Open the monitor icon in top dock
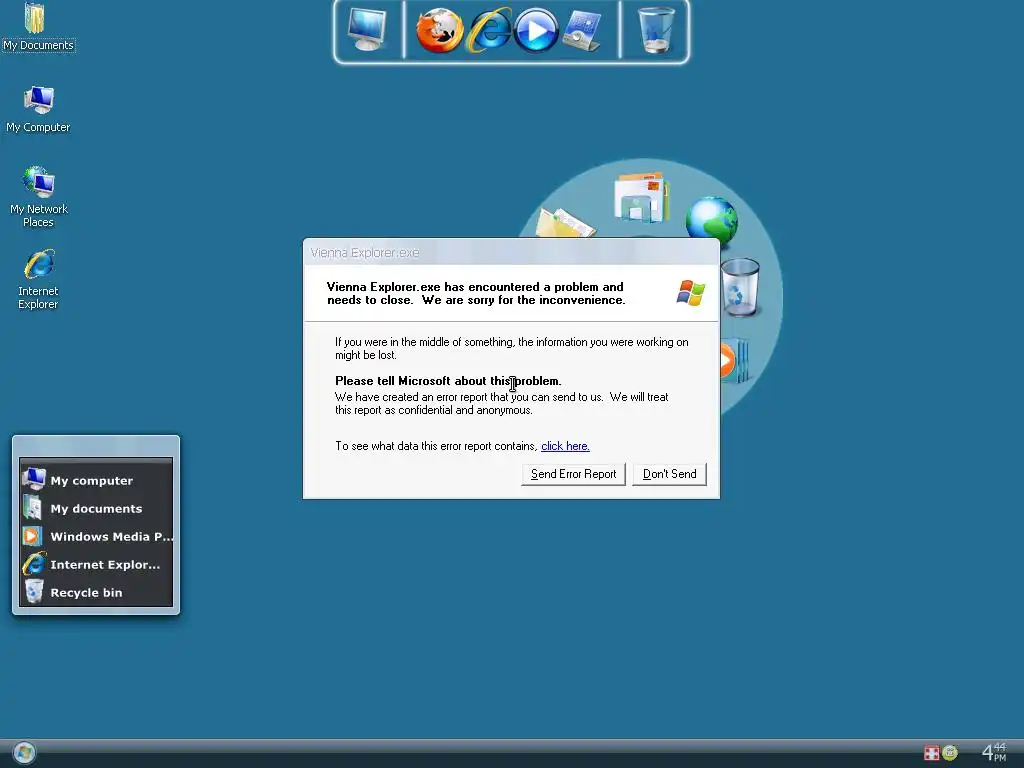Viewport: 1024px width, 768px height. [367, 29]
